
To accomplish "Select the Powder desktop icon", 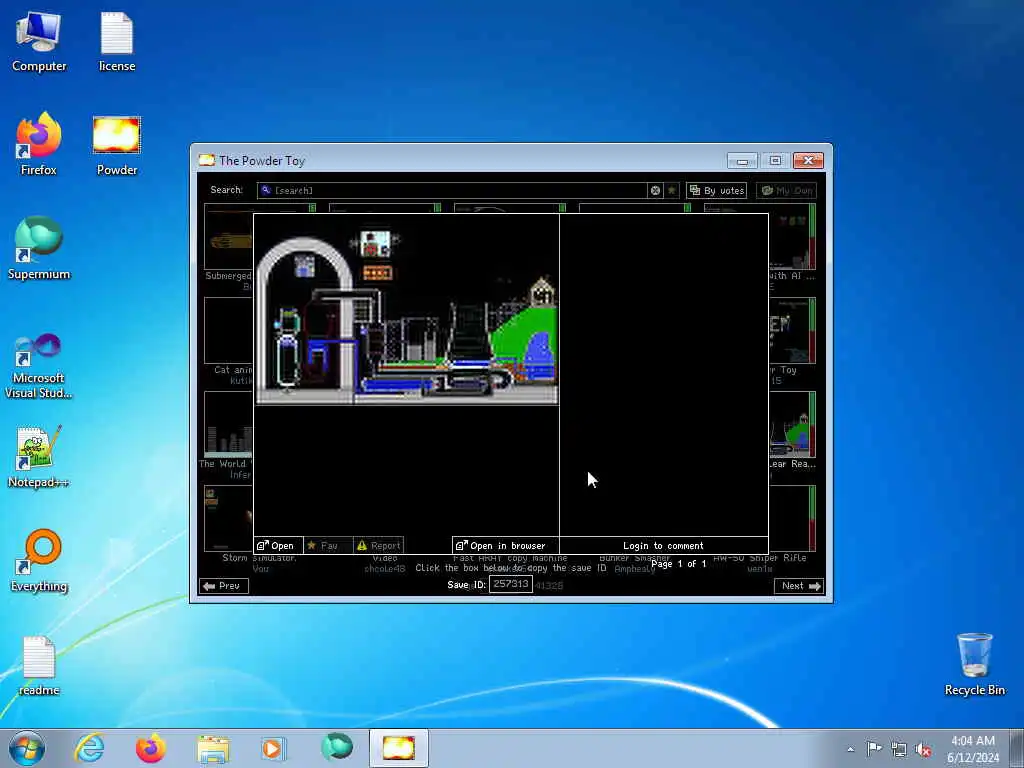I will coord(117,146).
